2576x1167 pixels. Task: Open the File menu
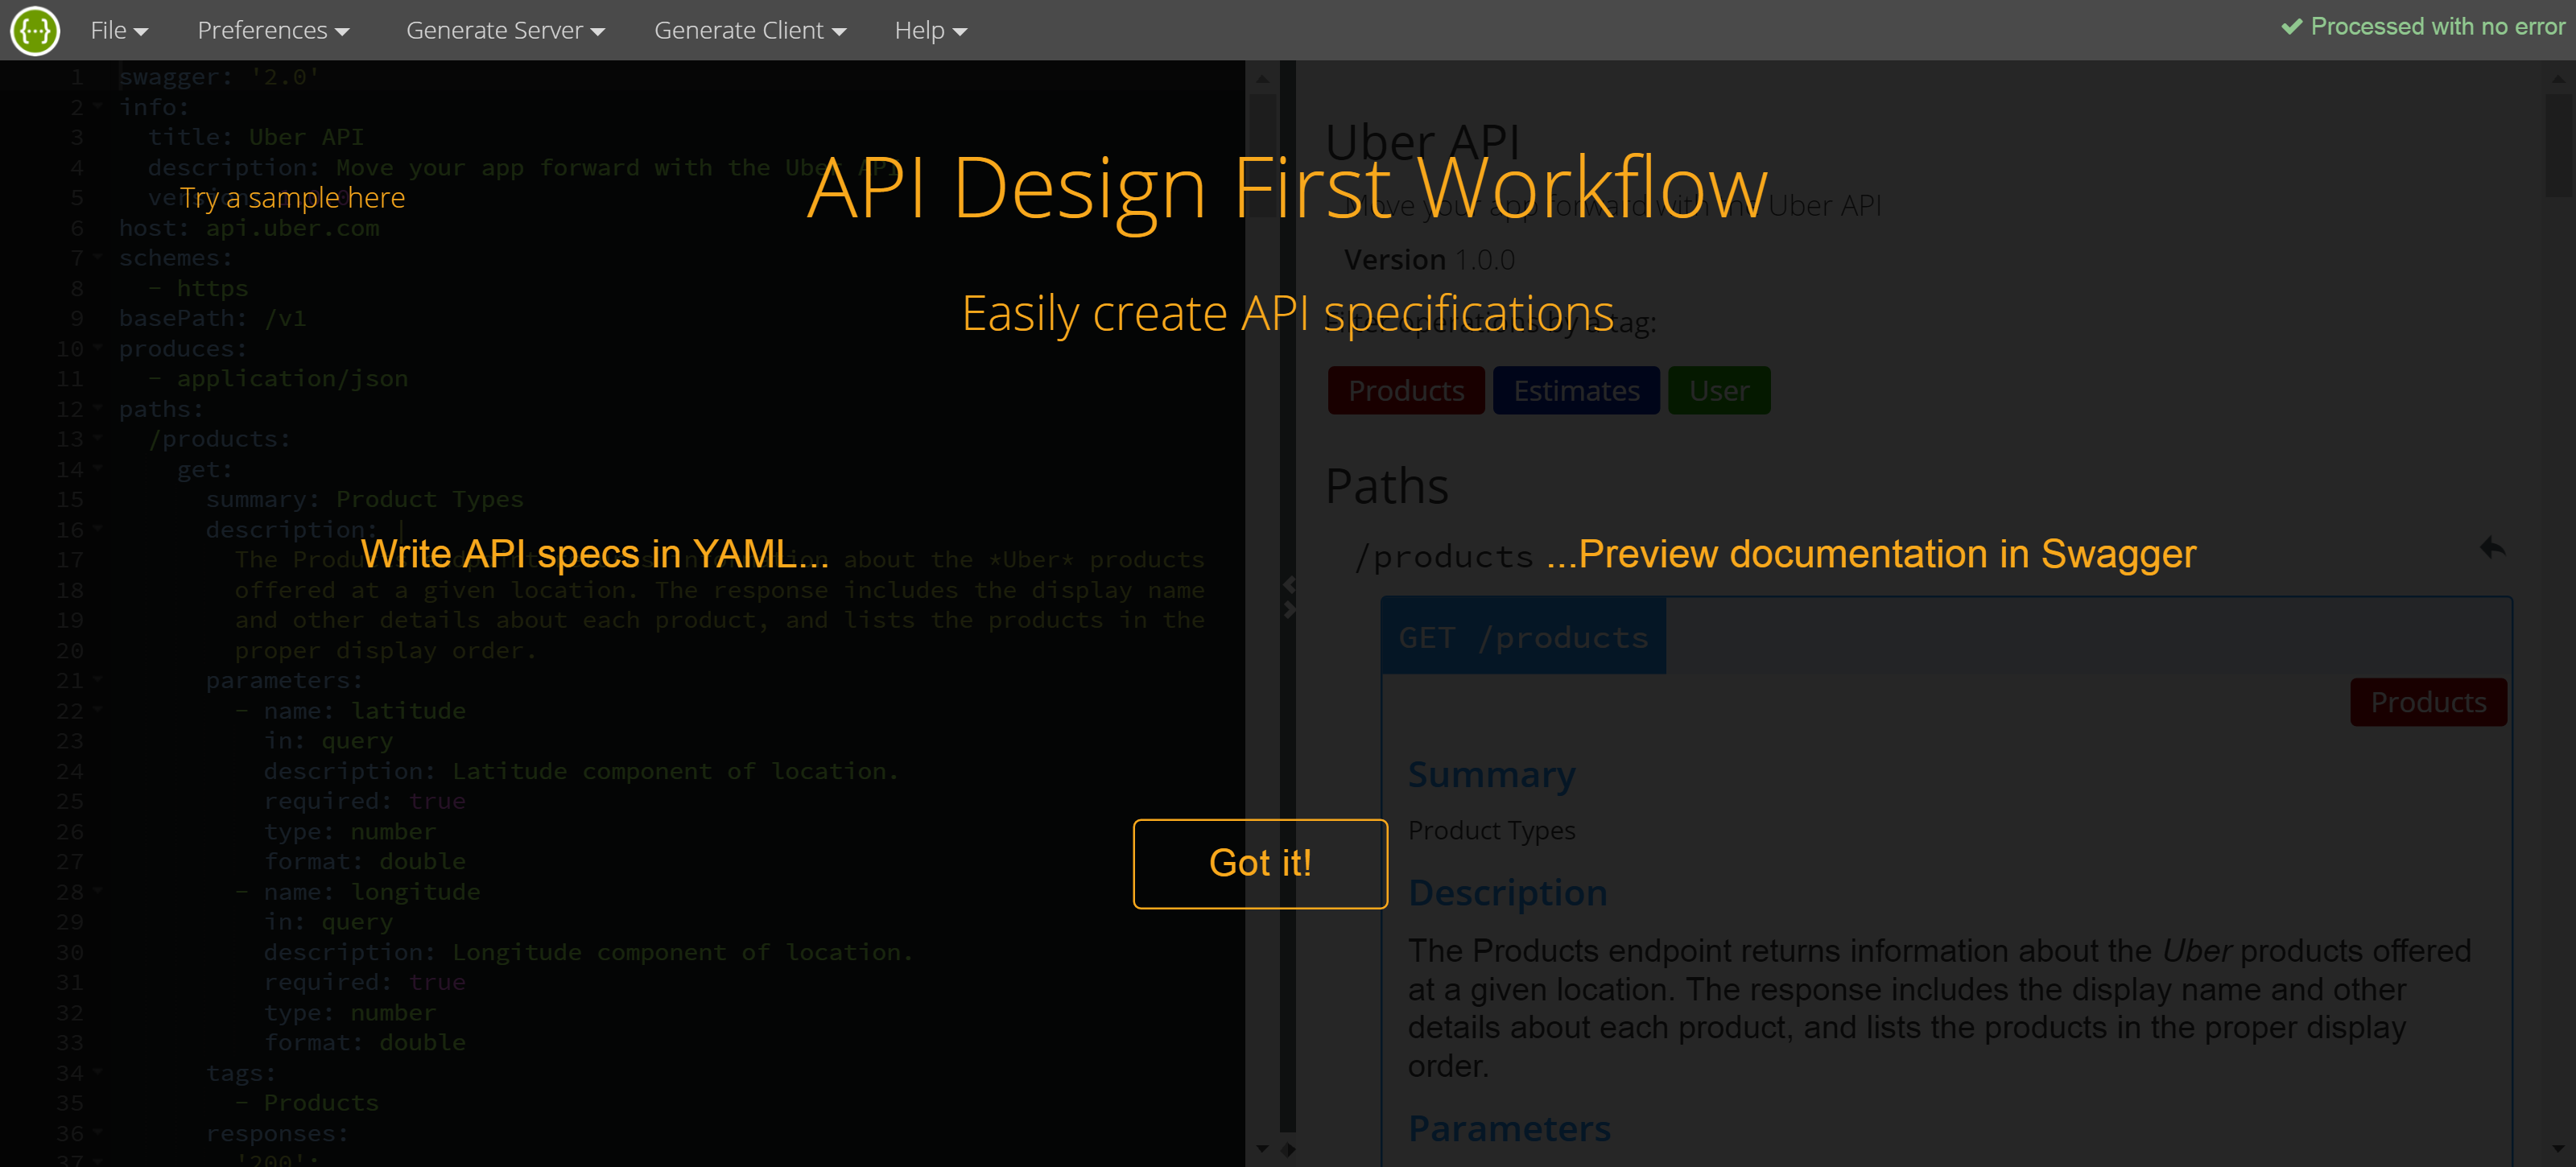(119, 31)
